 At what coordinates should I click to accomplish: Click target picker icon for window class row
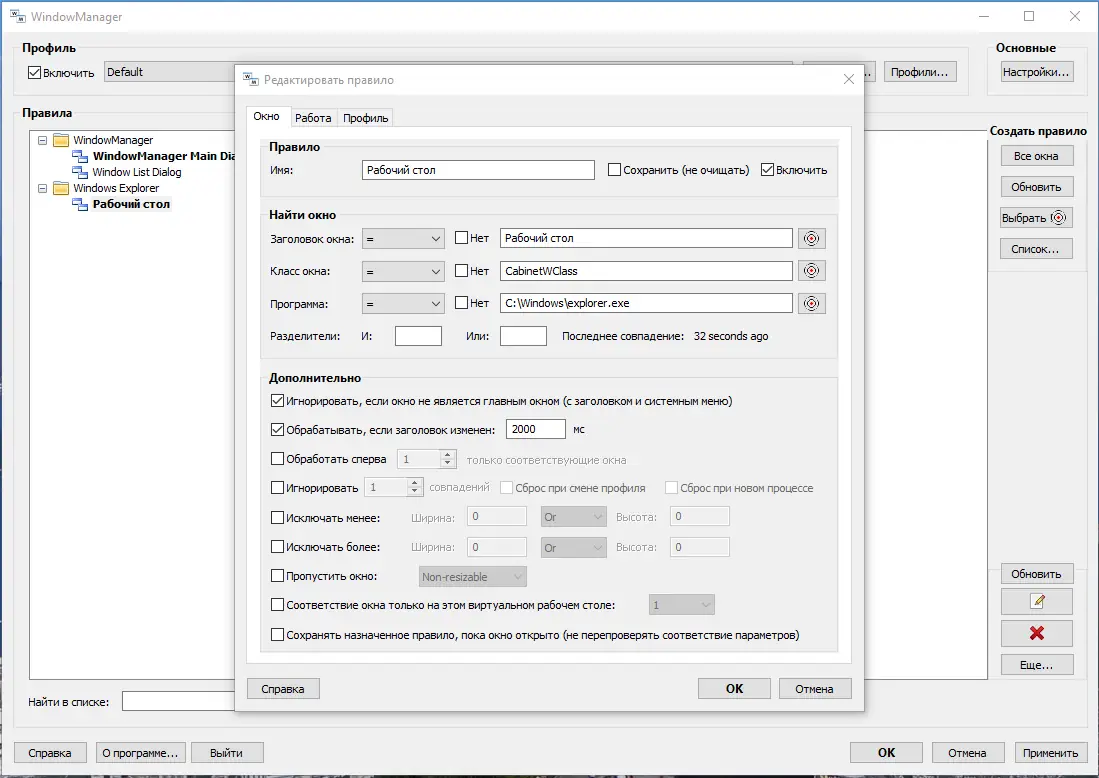pos(811,271)
